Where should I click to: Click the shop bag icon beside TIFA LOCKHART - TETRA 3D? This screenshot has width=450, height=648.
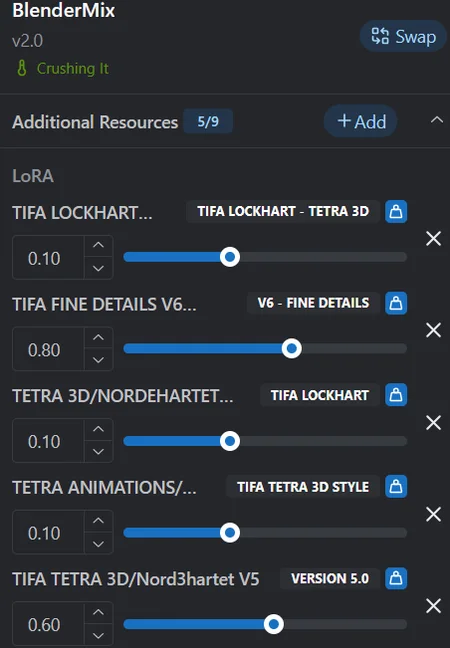[396, 212]
